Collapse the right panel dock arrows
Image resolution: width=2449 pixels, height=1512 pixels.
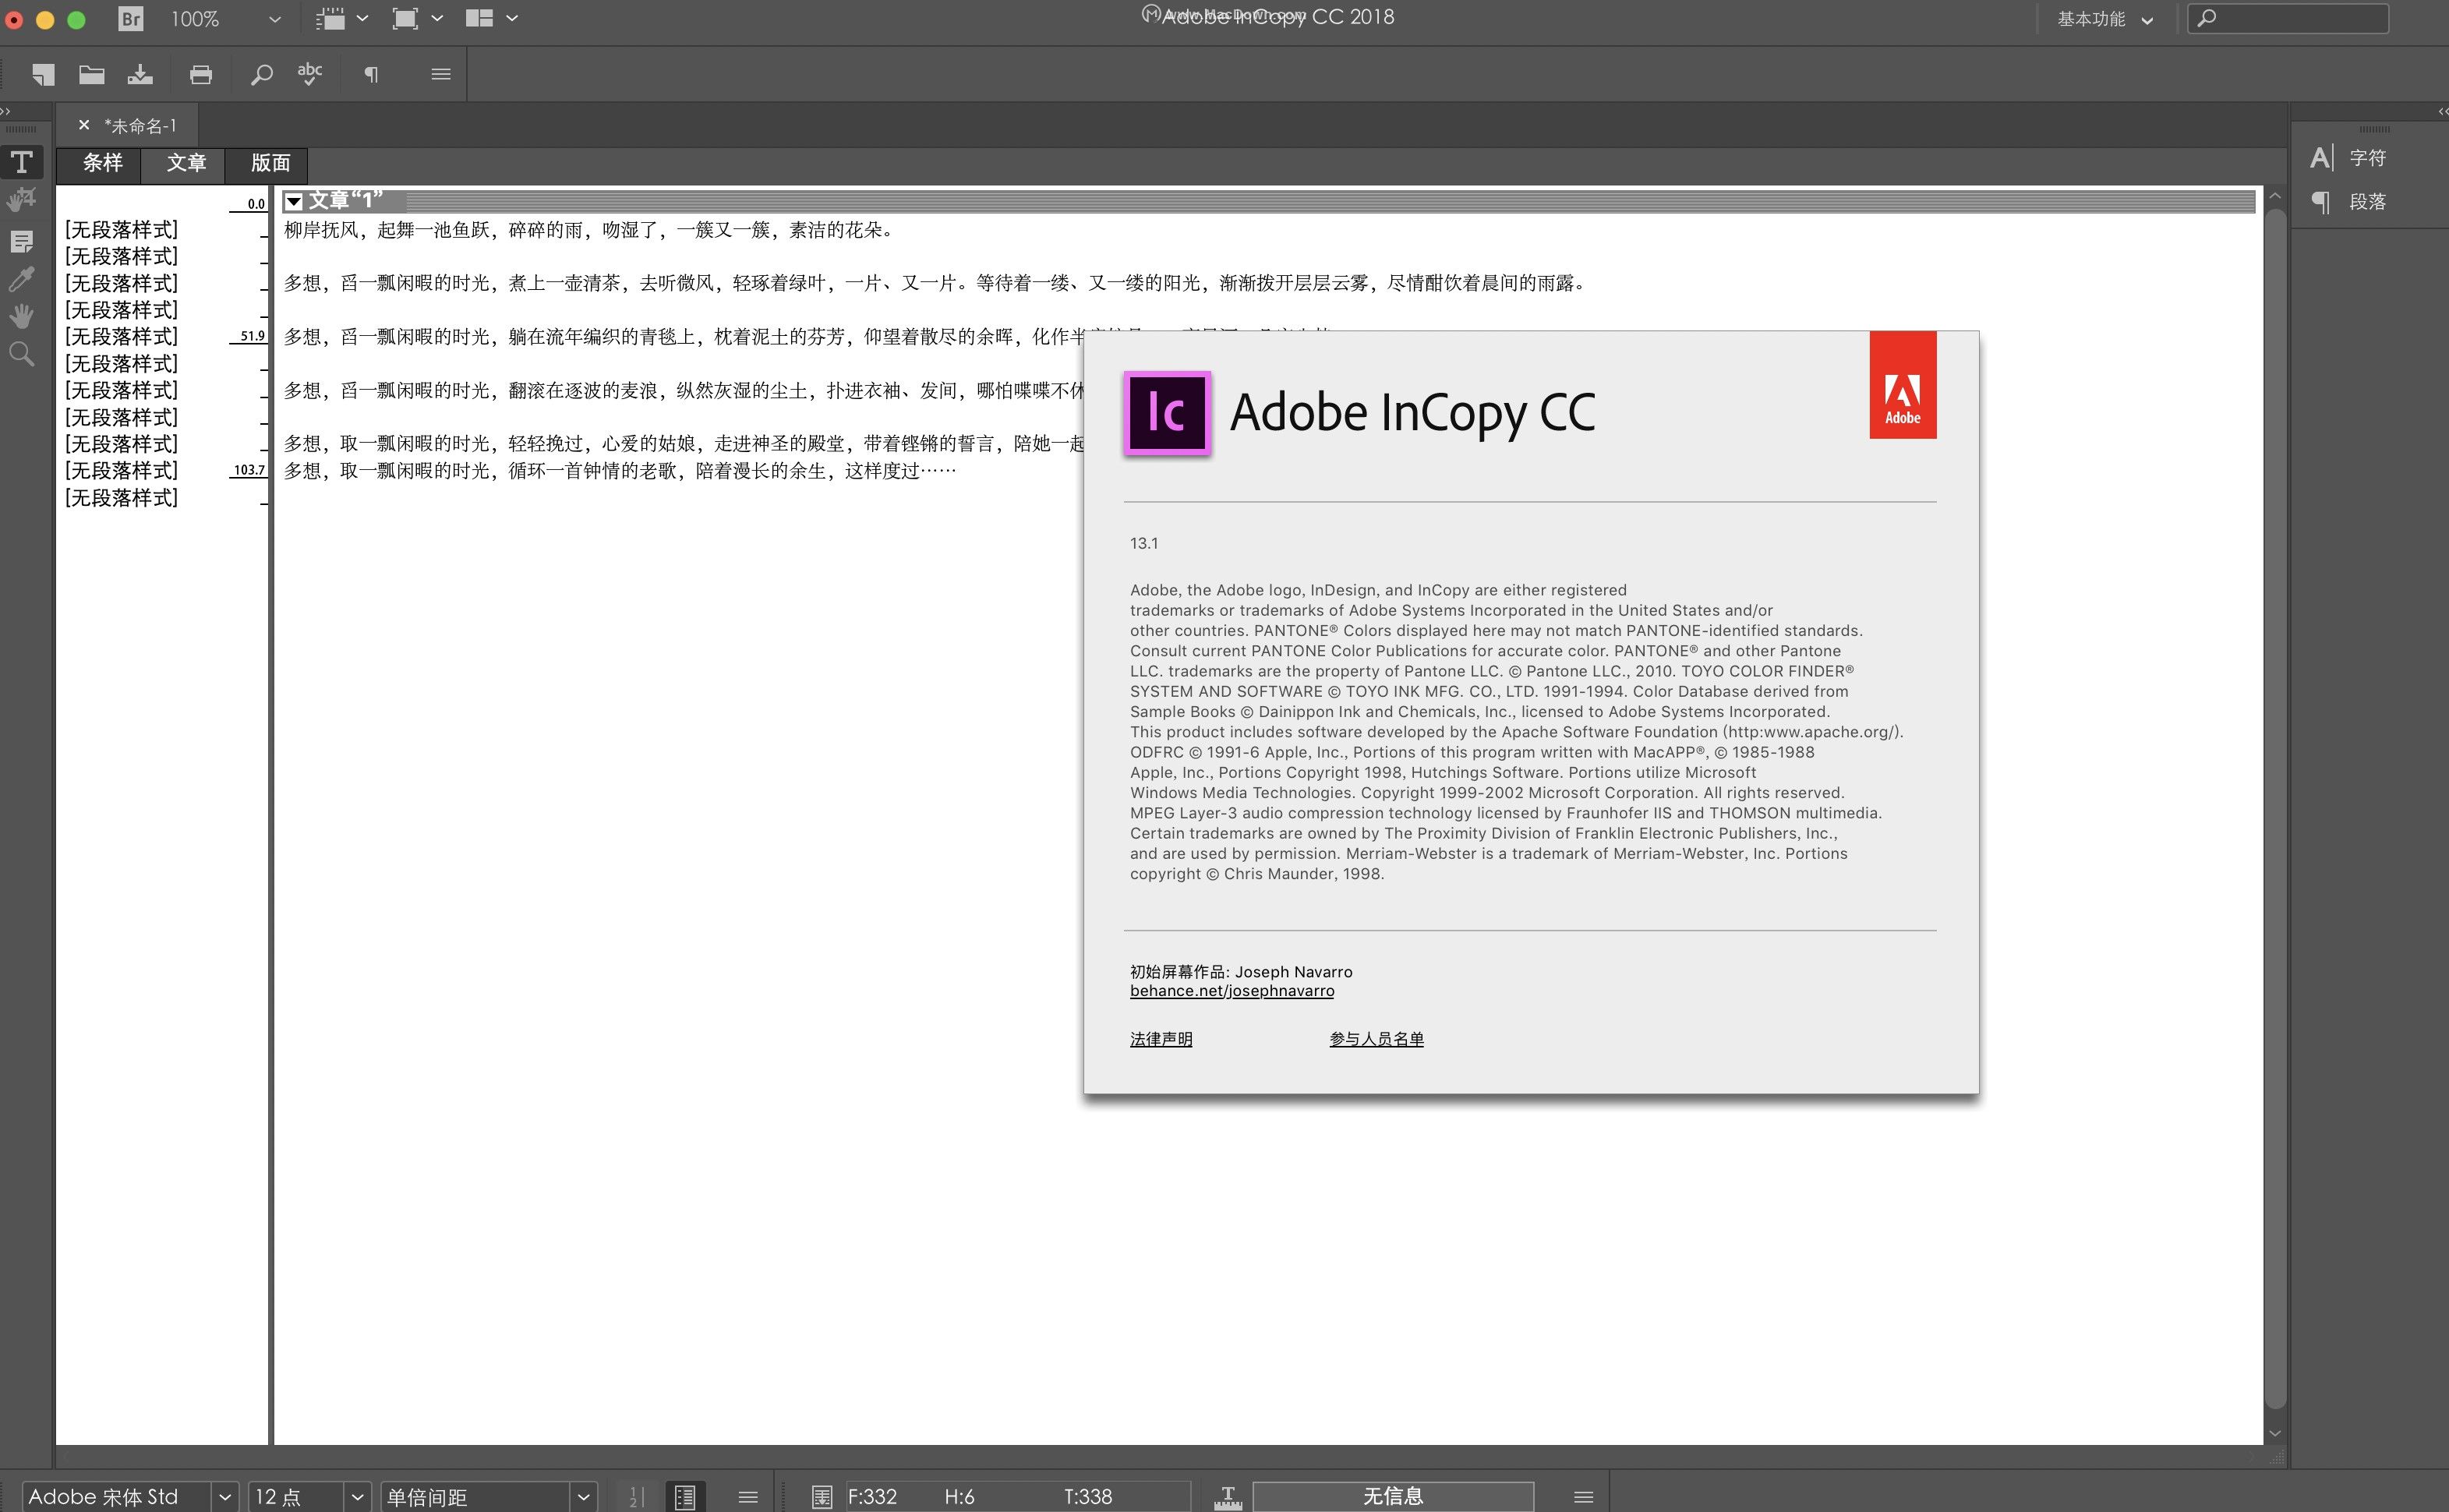tap(2441, 111)
